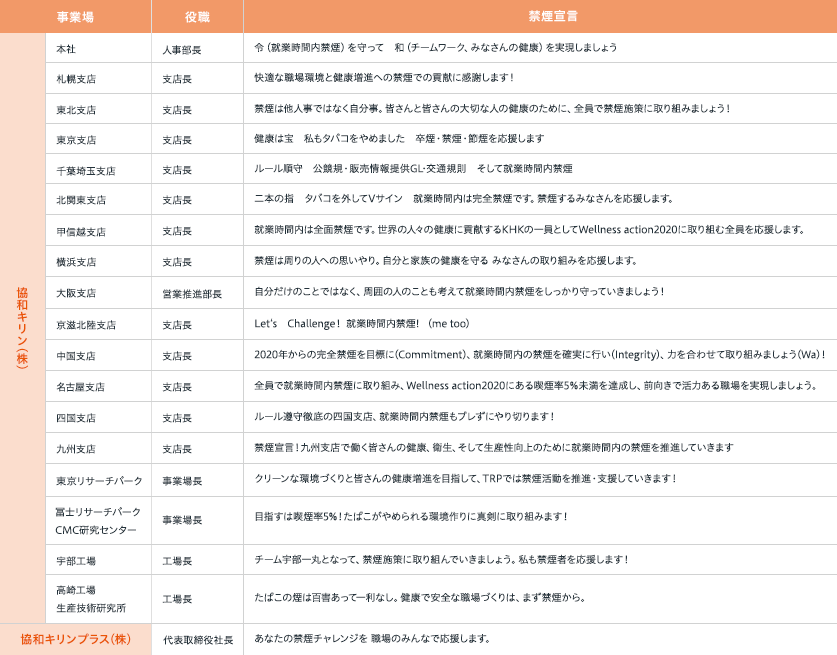
Task: Click '支店長' in the 東京支店 row
Action: coord(177,140)
